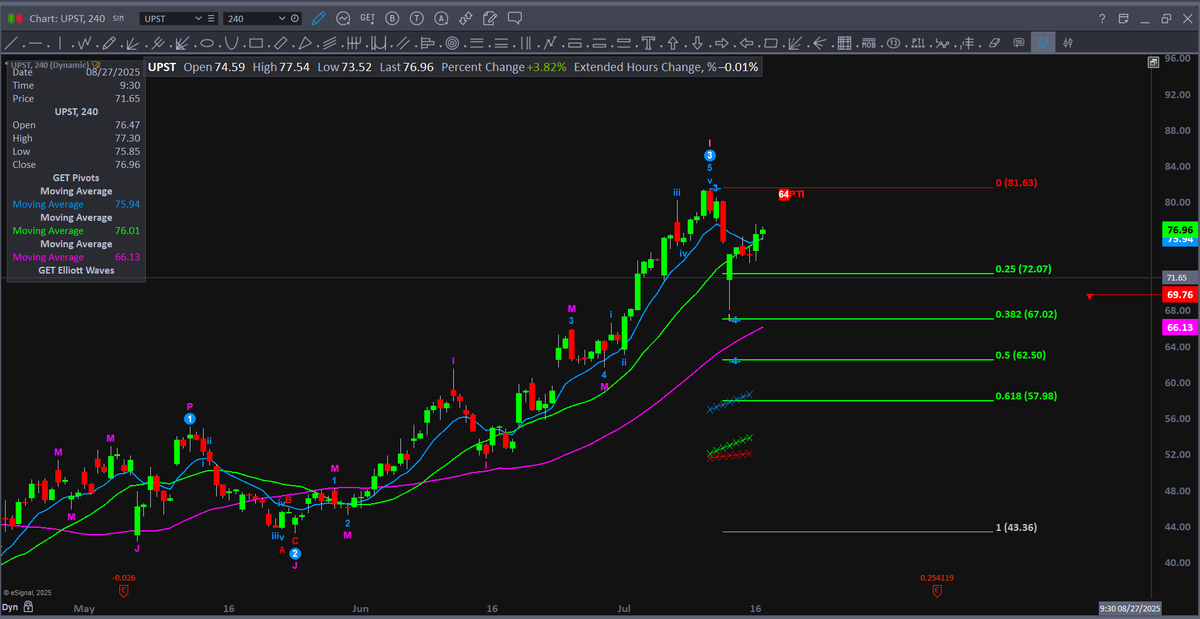Toggle the magnet snap mode
Image resolution: width=1200 pixels, height=619 pixels.
pos(1043,43)
